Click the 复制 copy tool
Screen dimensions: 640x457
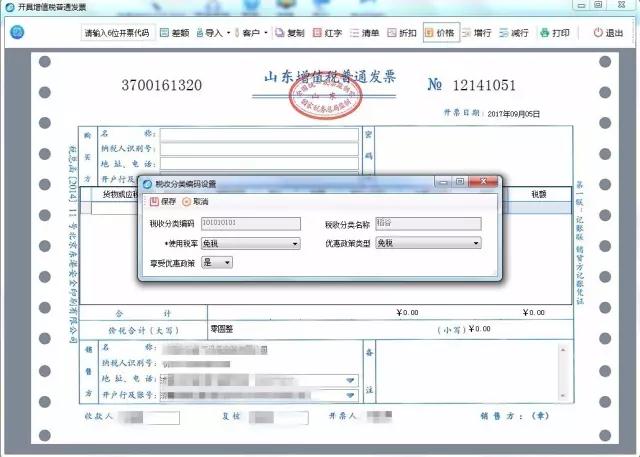click(290, 33)
